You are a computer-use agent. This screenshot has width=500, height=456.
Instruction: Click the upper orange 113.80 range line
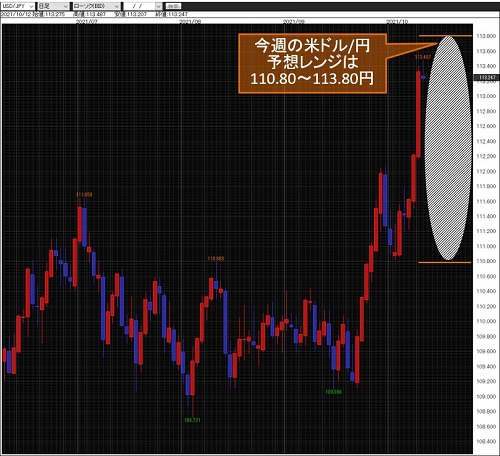tap(445, 36)
